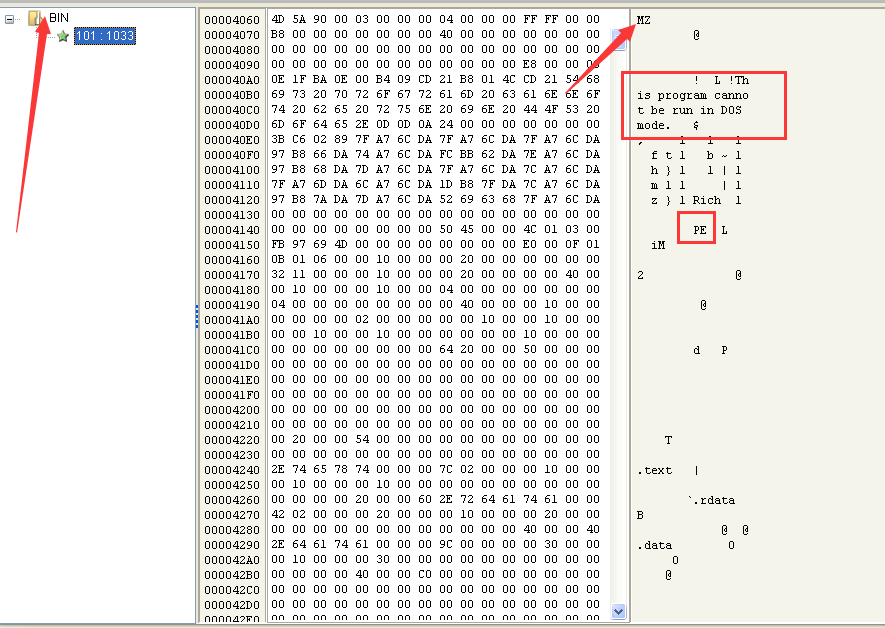Screen dimensions: 885x628
Task: Click the splitter handle between tree and hex panes
Action: point(197,317)
